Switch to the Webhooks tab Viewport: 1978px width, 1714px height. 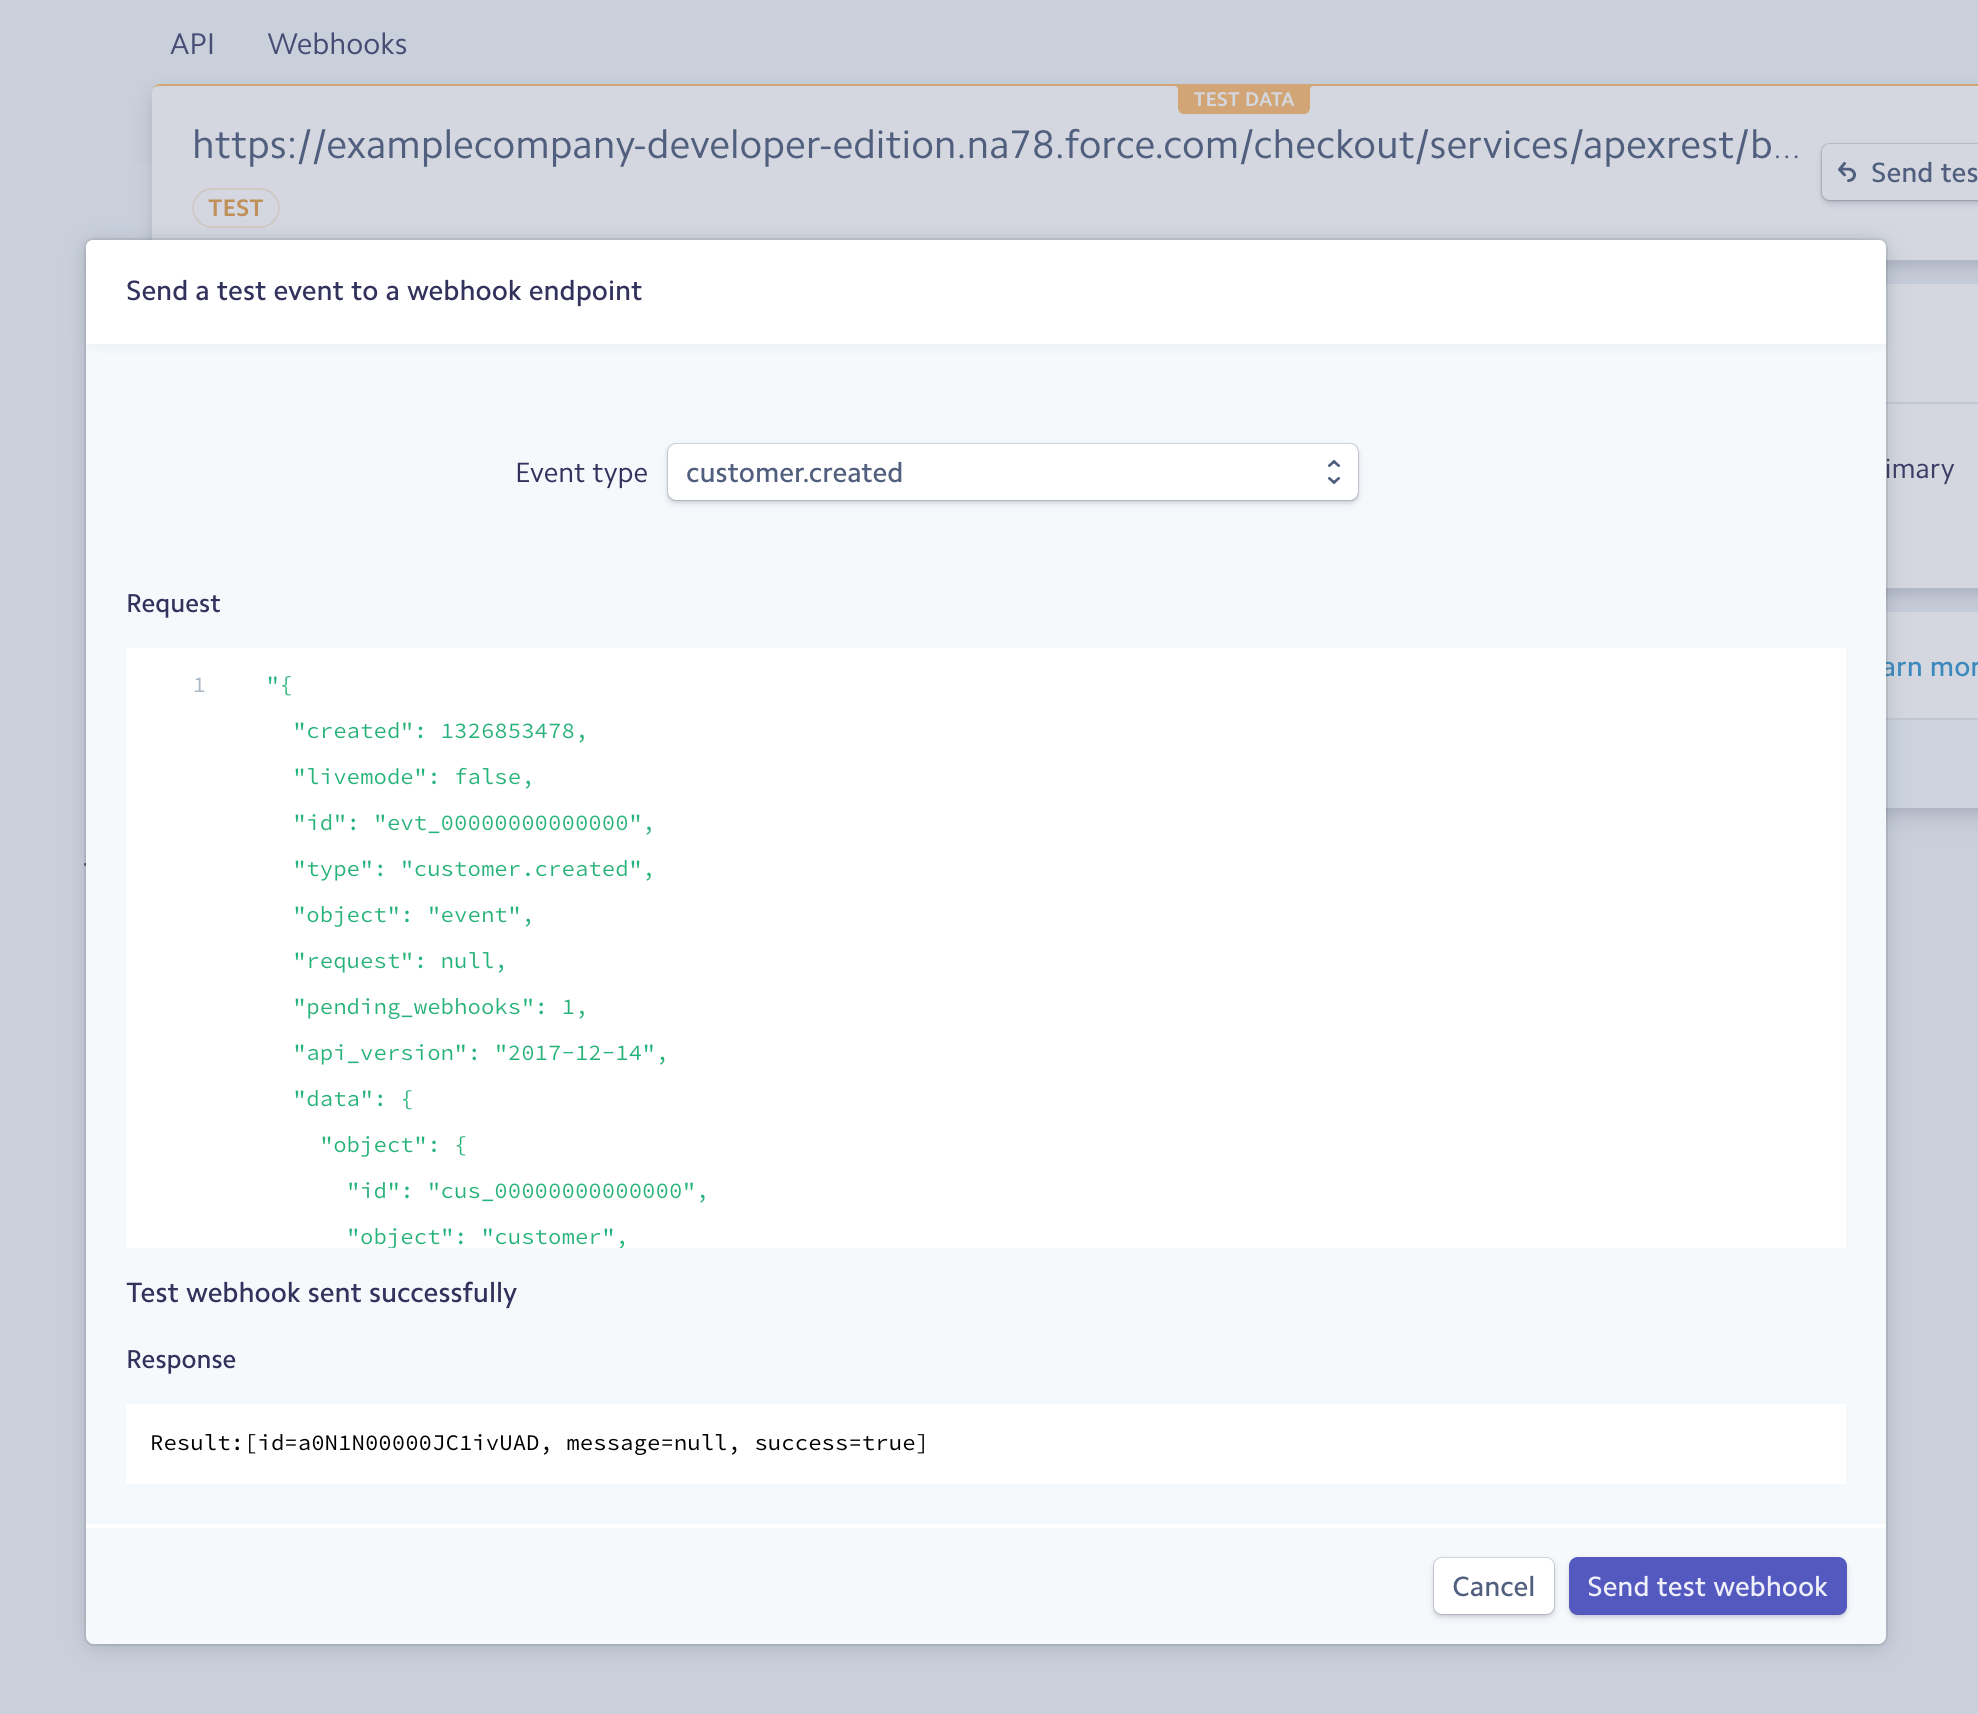(337, 44)
